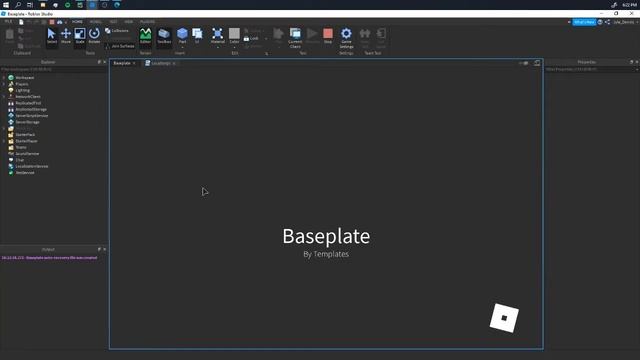This screenshot has height=360, width=640.
Task: Open dropdown arrow under Part
Action: 182,47
